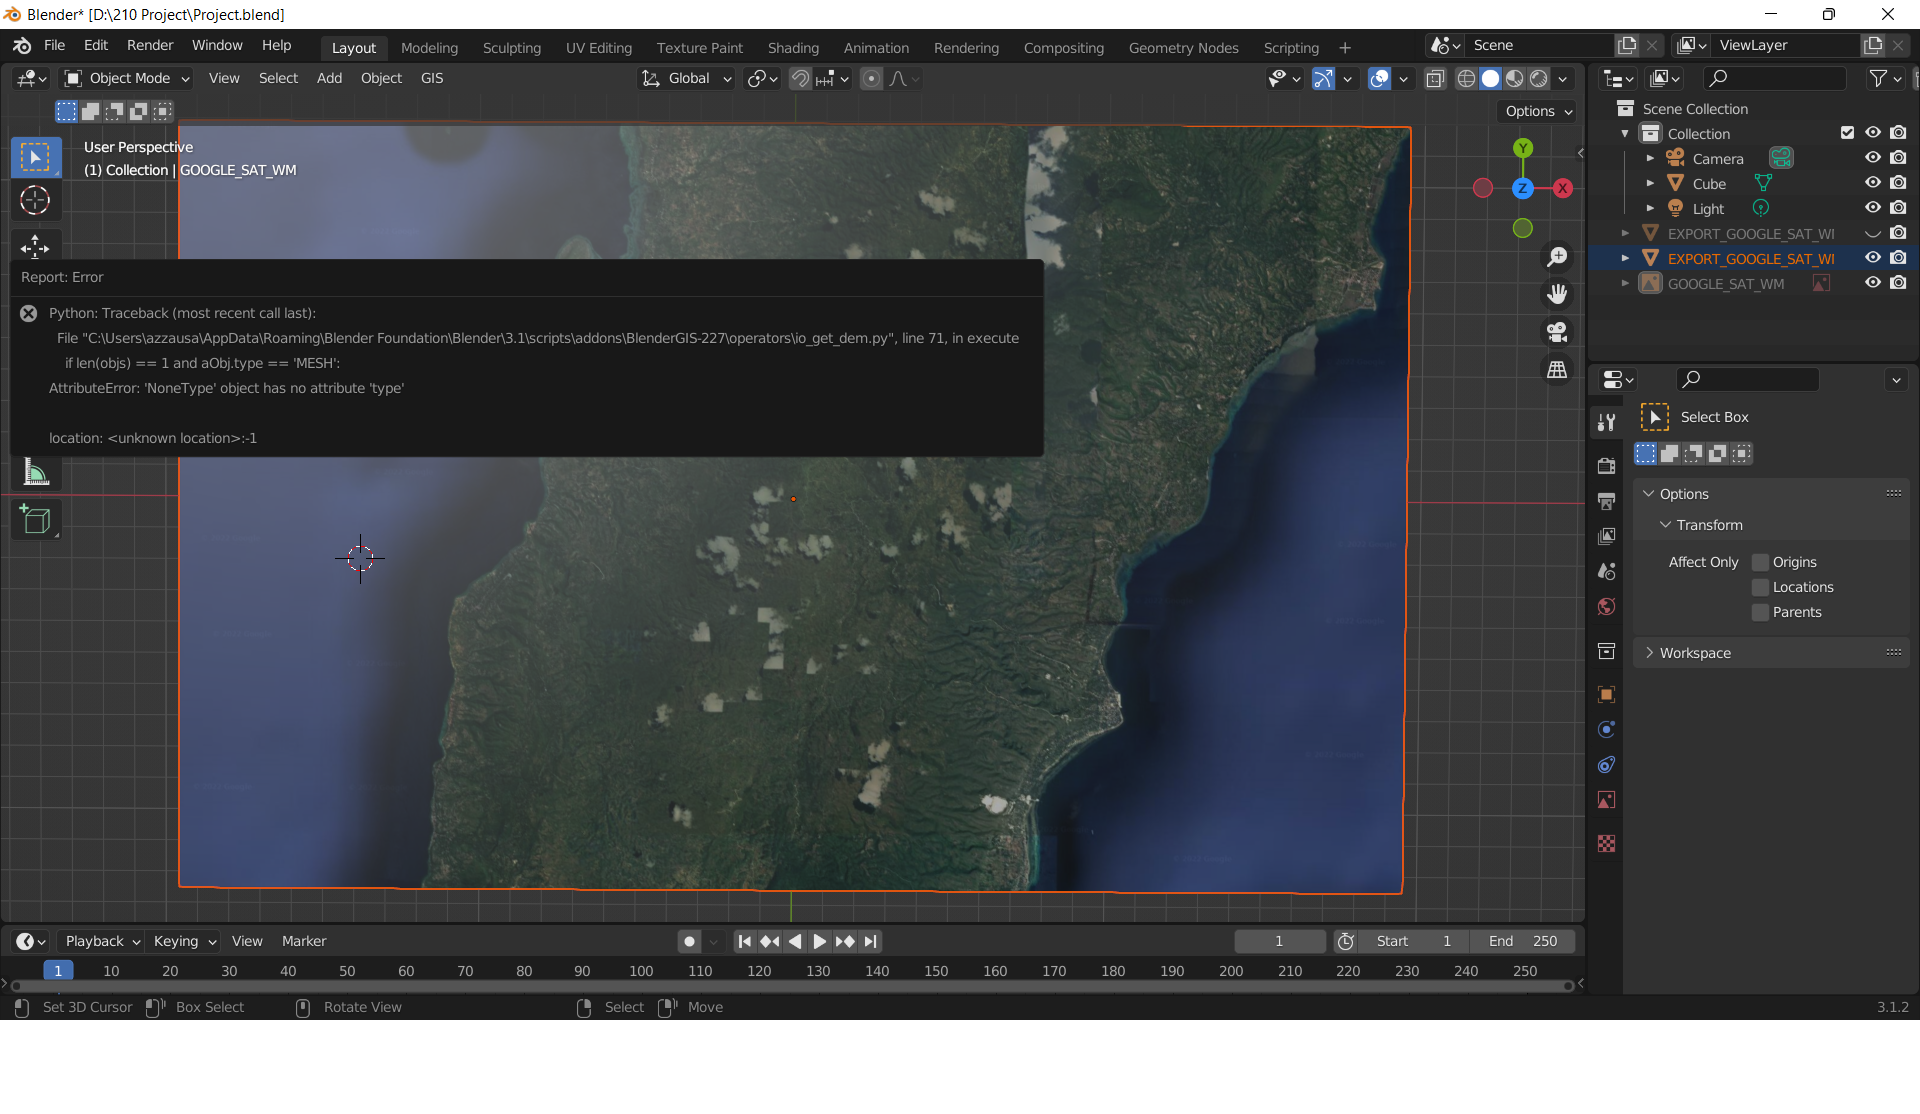Enable rendered viewport shading
The width and height of the screenshot is (1920, 1114).
(x=1539, y=79)
